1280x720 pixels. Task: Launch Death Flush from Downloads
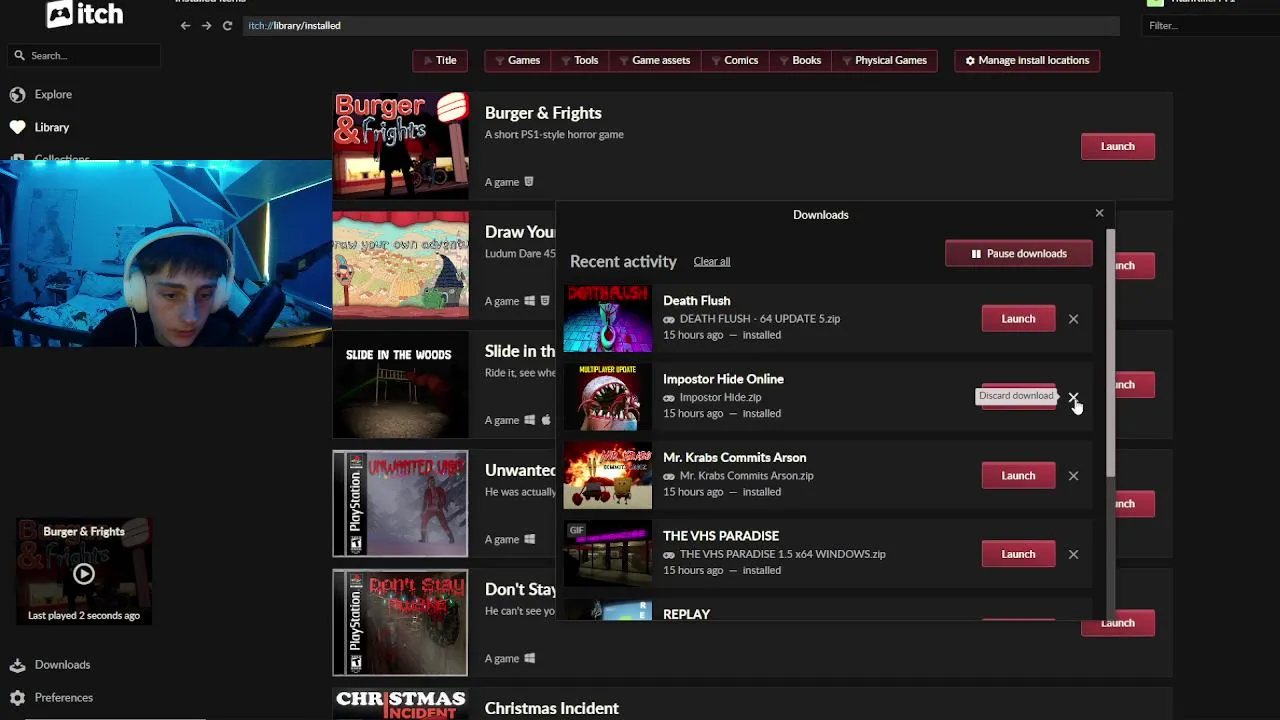coord(1018,318)
